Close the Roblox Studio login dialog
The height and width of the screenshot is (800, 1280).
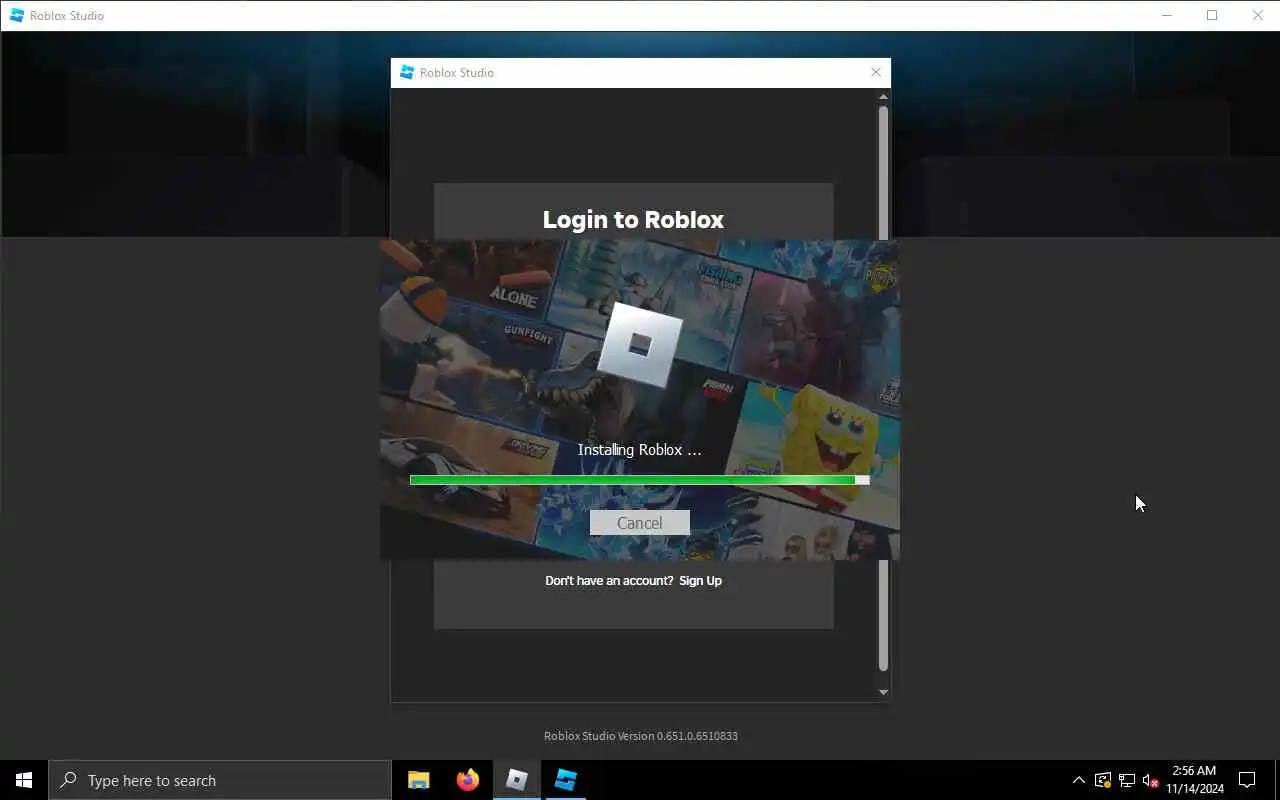point(876,72)
